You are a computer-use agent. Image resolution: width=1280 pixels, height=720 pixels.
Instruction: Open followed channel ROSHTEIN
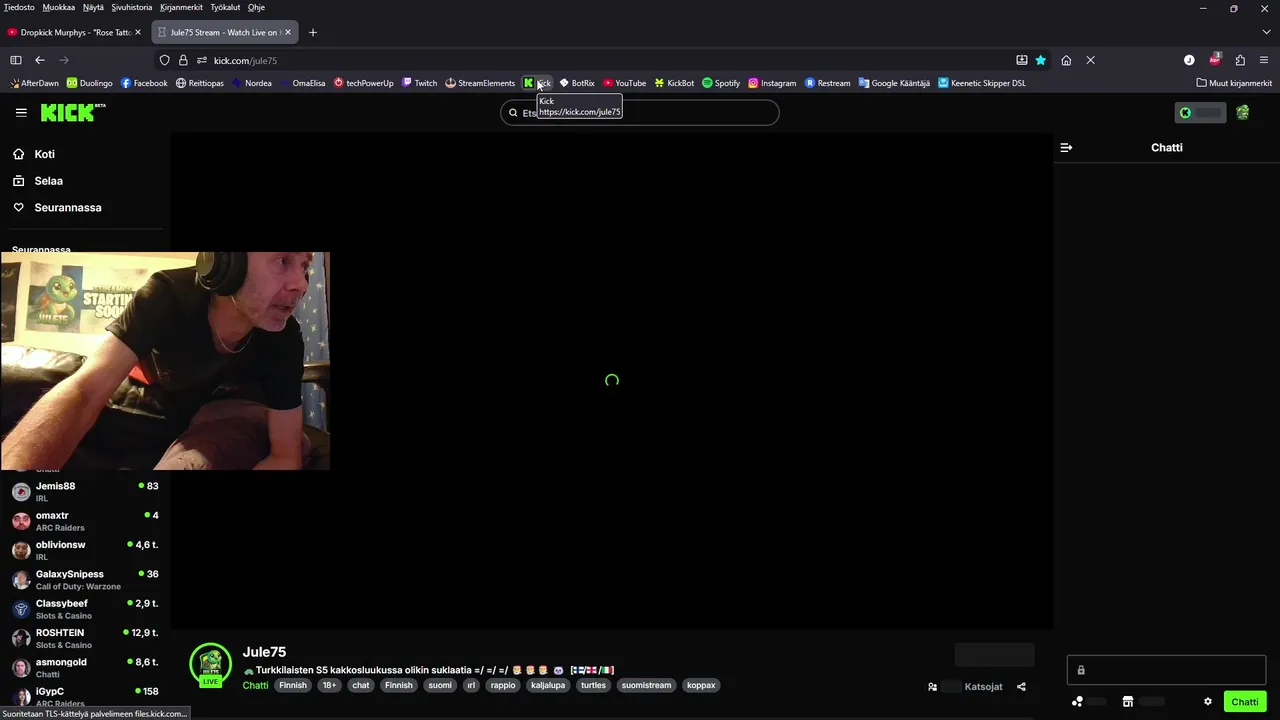coord(85,638)
